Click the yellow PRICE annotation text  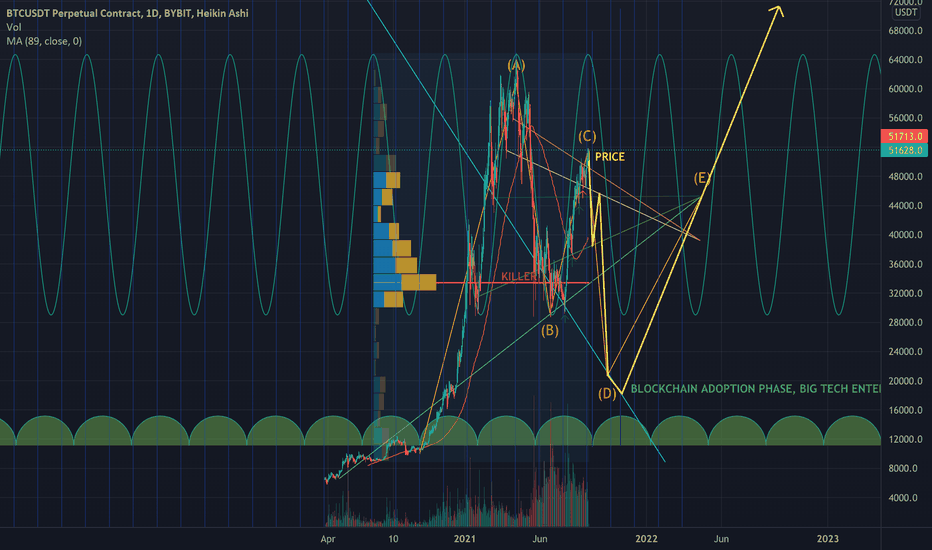point(610,157)
